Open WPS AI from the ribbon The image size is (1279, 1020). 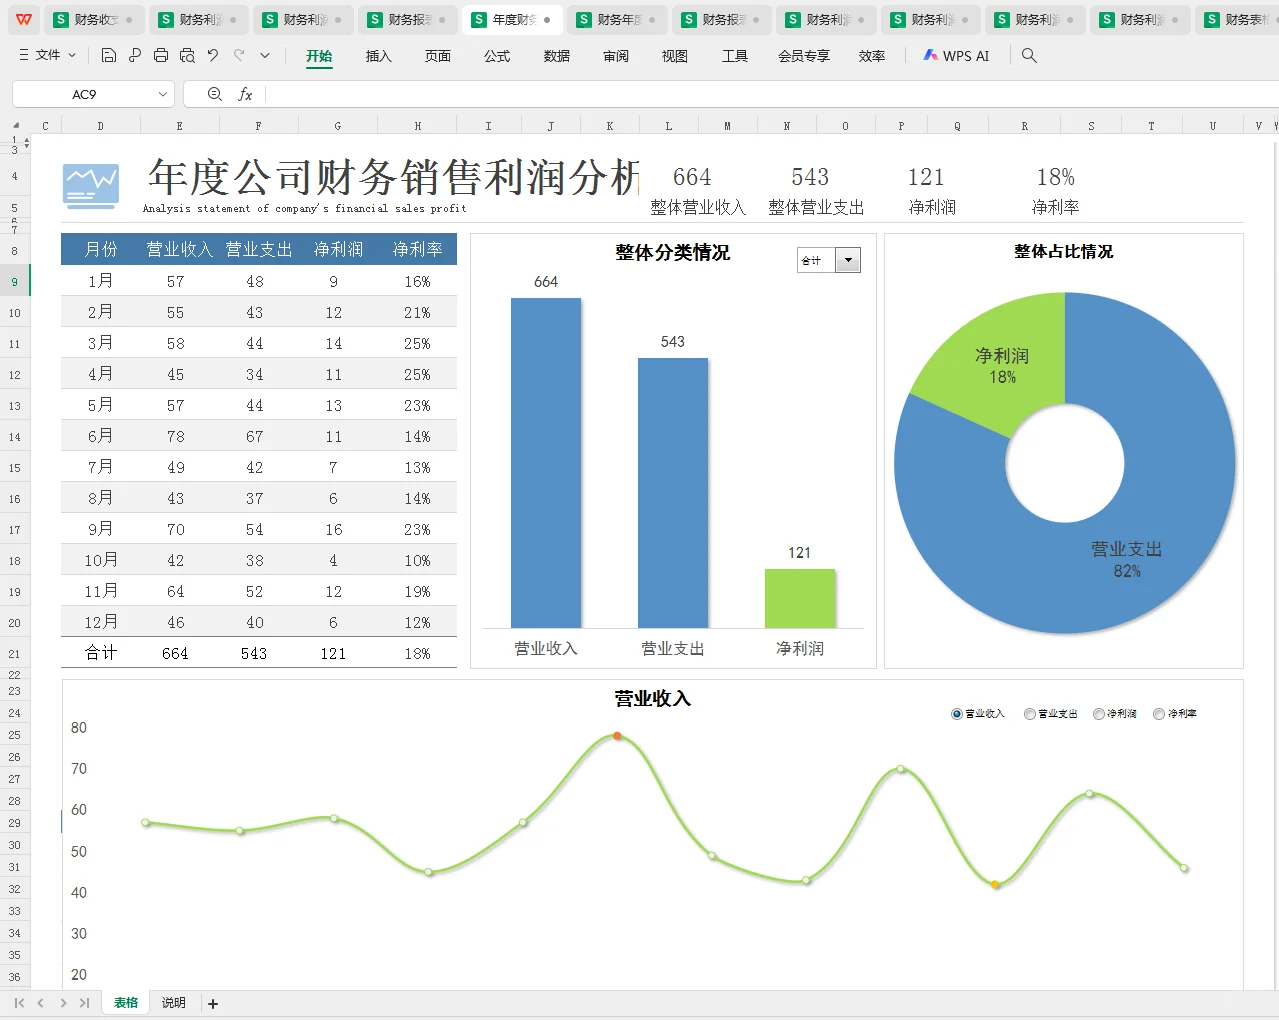click(x=956, y=56)
